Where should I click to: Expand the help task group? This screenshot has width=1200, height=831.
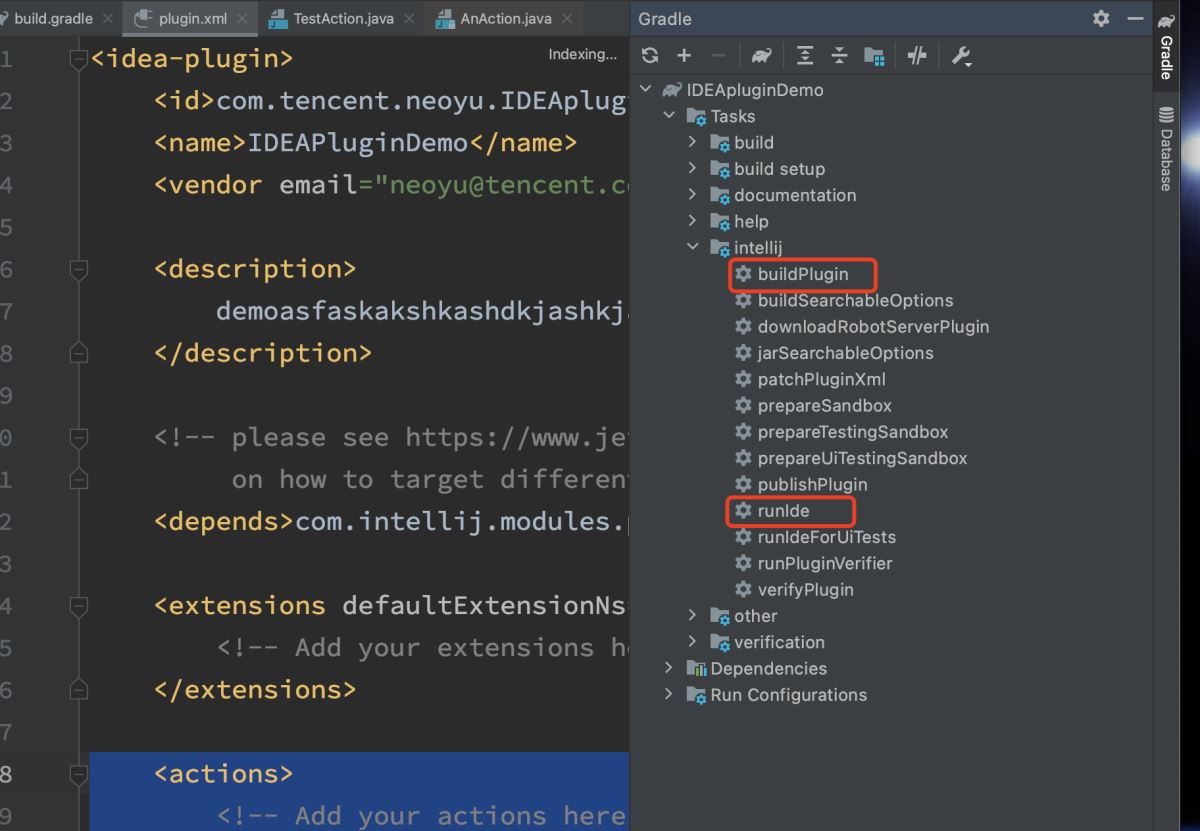click(x=692, y=221)
